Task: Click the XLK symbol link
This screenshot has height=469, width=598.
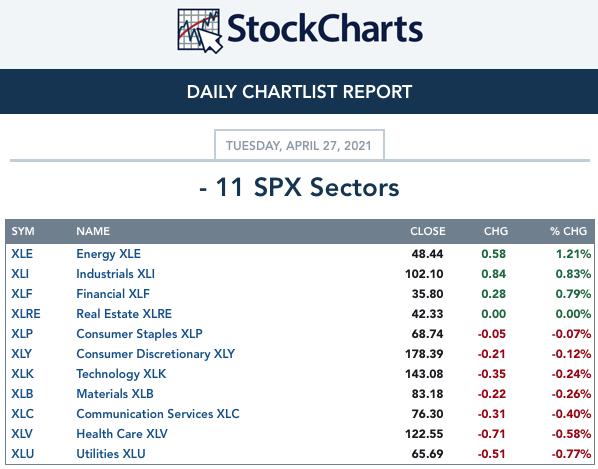Action: [22, 374]
